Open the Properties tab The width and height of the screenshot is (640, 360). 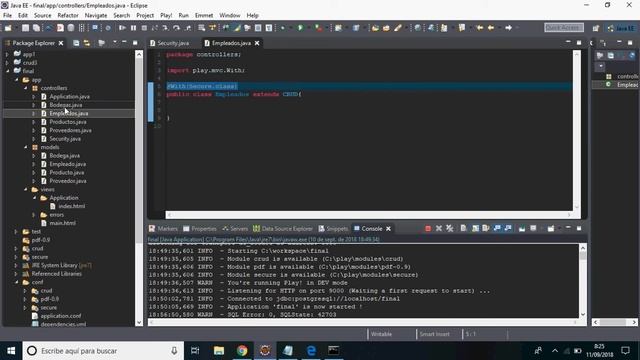point(200,229)
